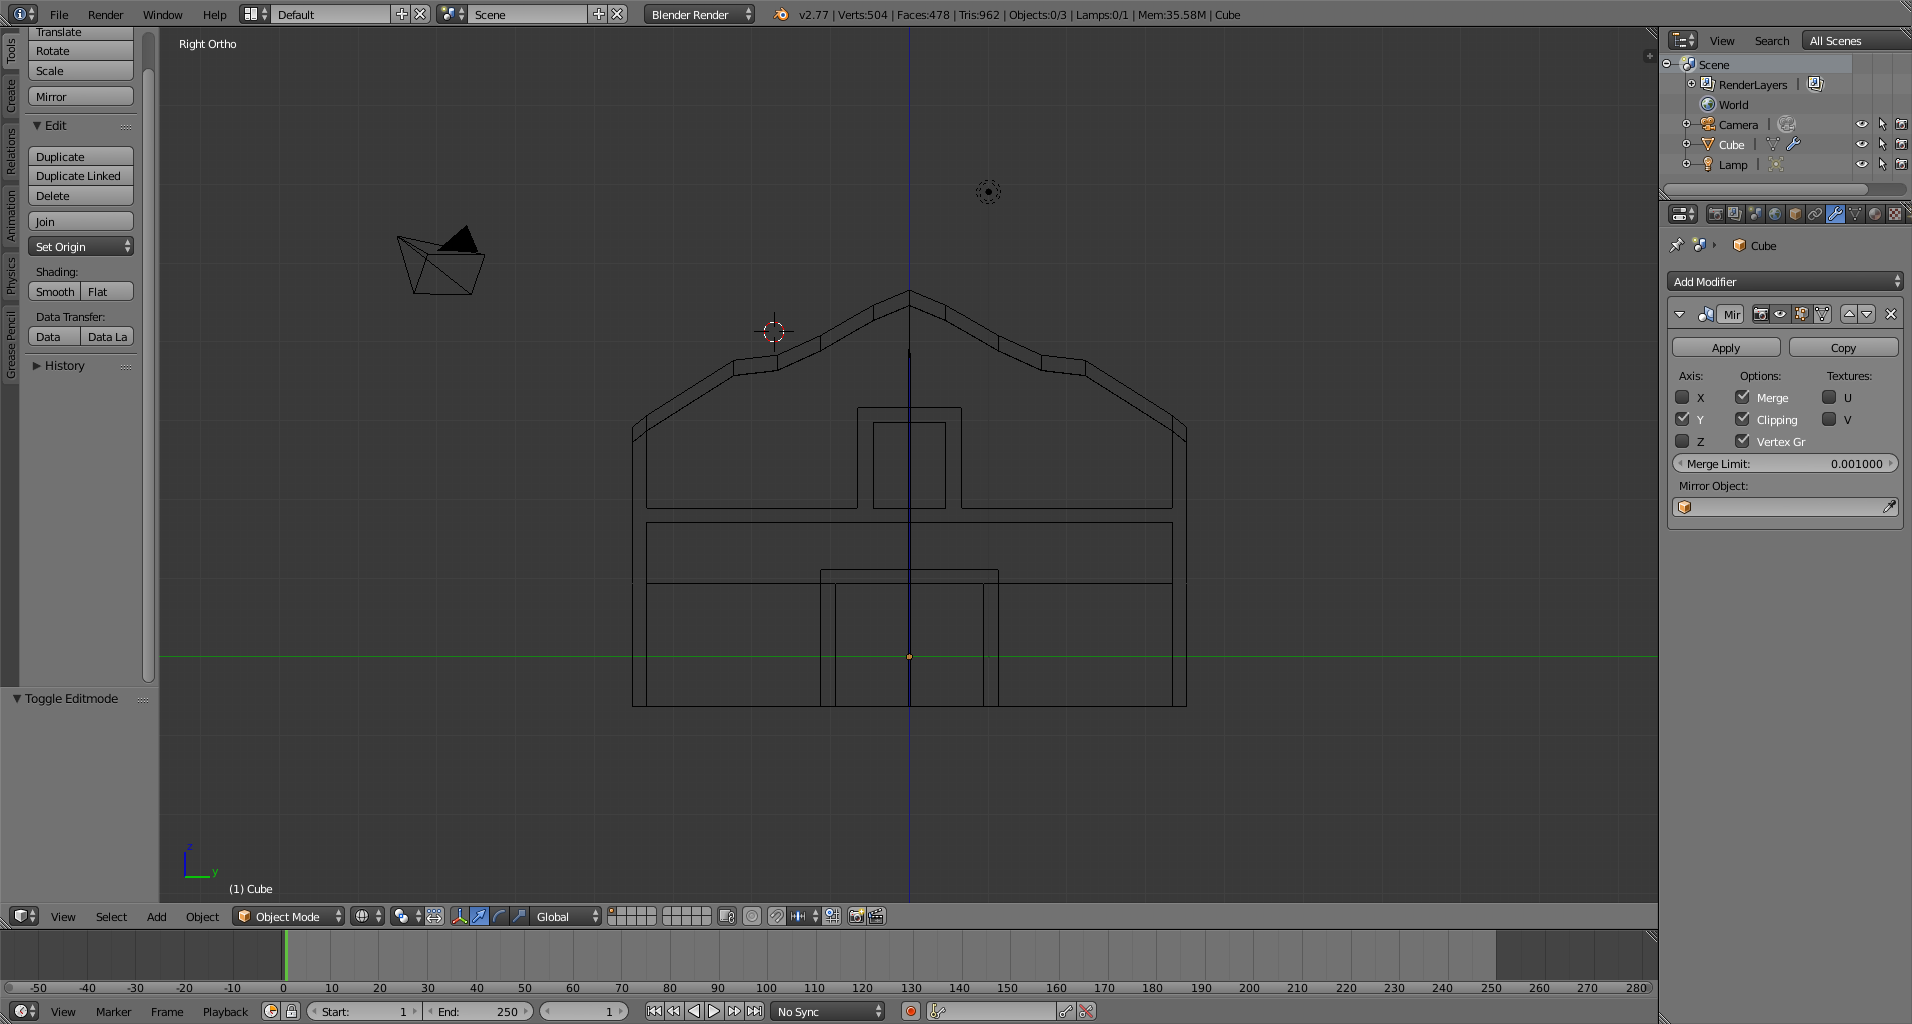Switch to the Create tab in tool shelf
Image resolution: width=1912 pixels, height=1024 pixels.
click(11, 96)
